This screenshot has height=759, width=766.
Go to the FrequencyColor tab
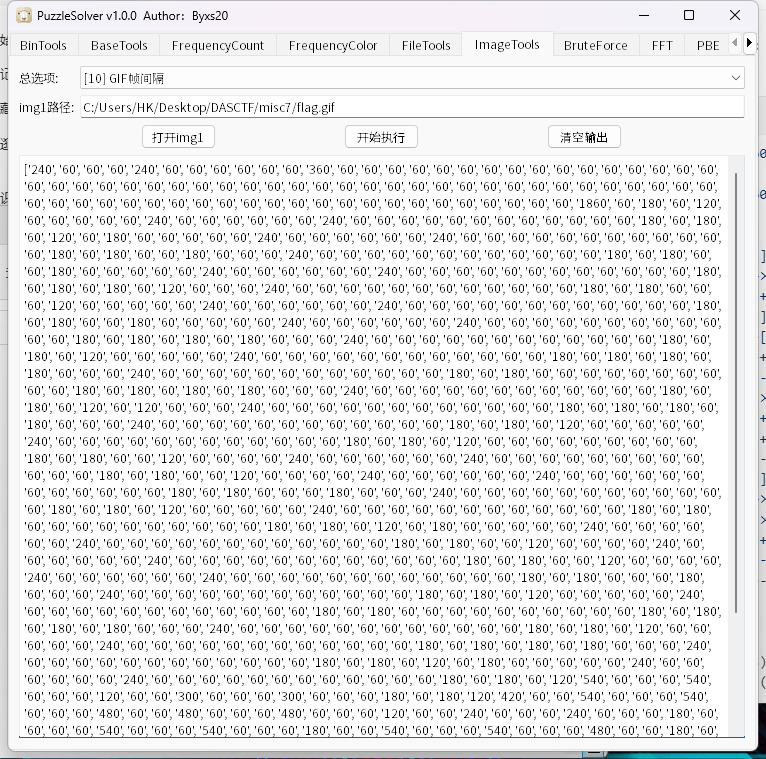(333, 45)
